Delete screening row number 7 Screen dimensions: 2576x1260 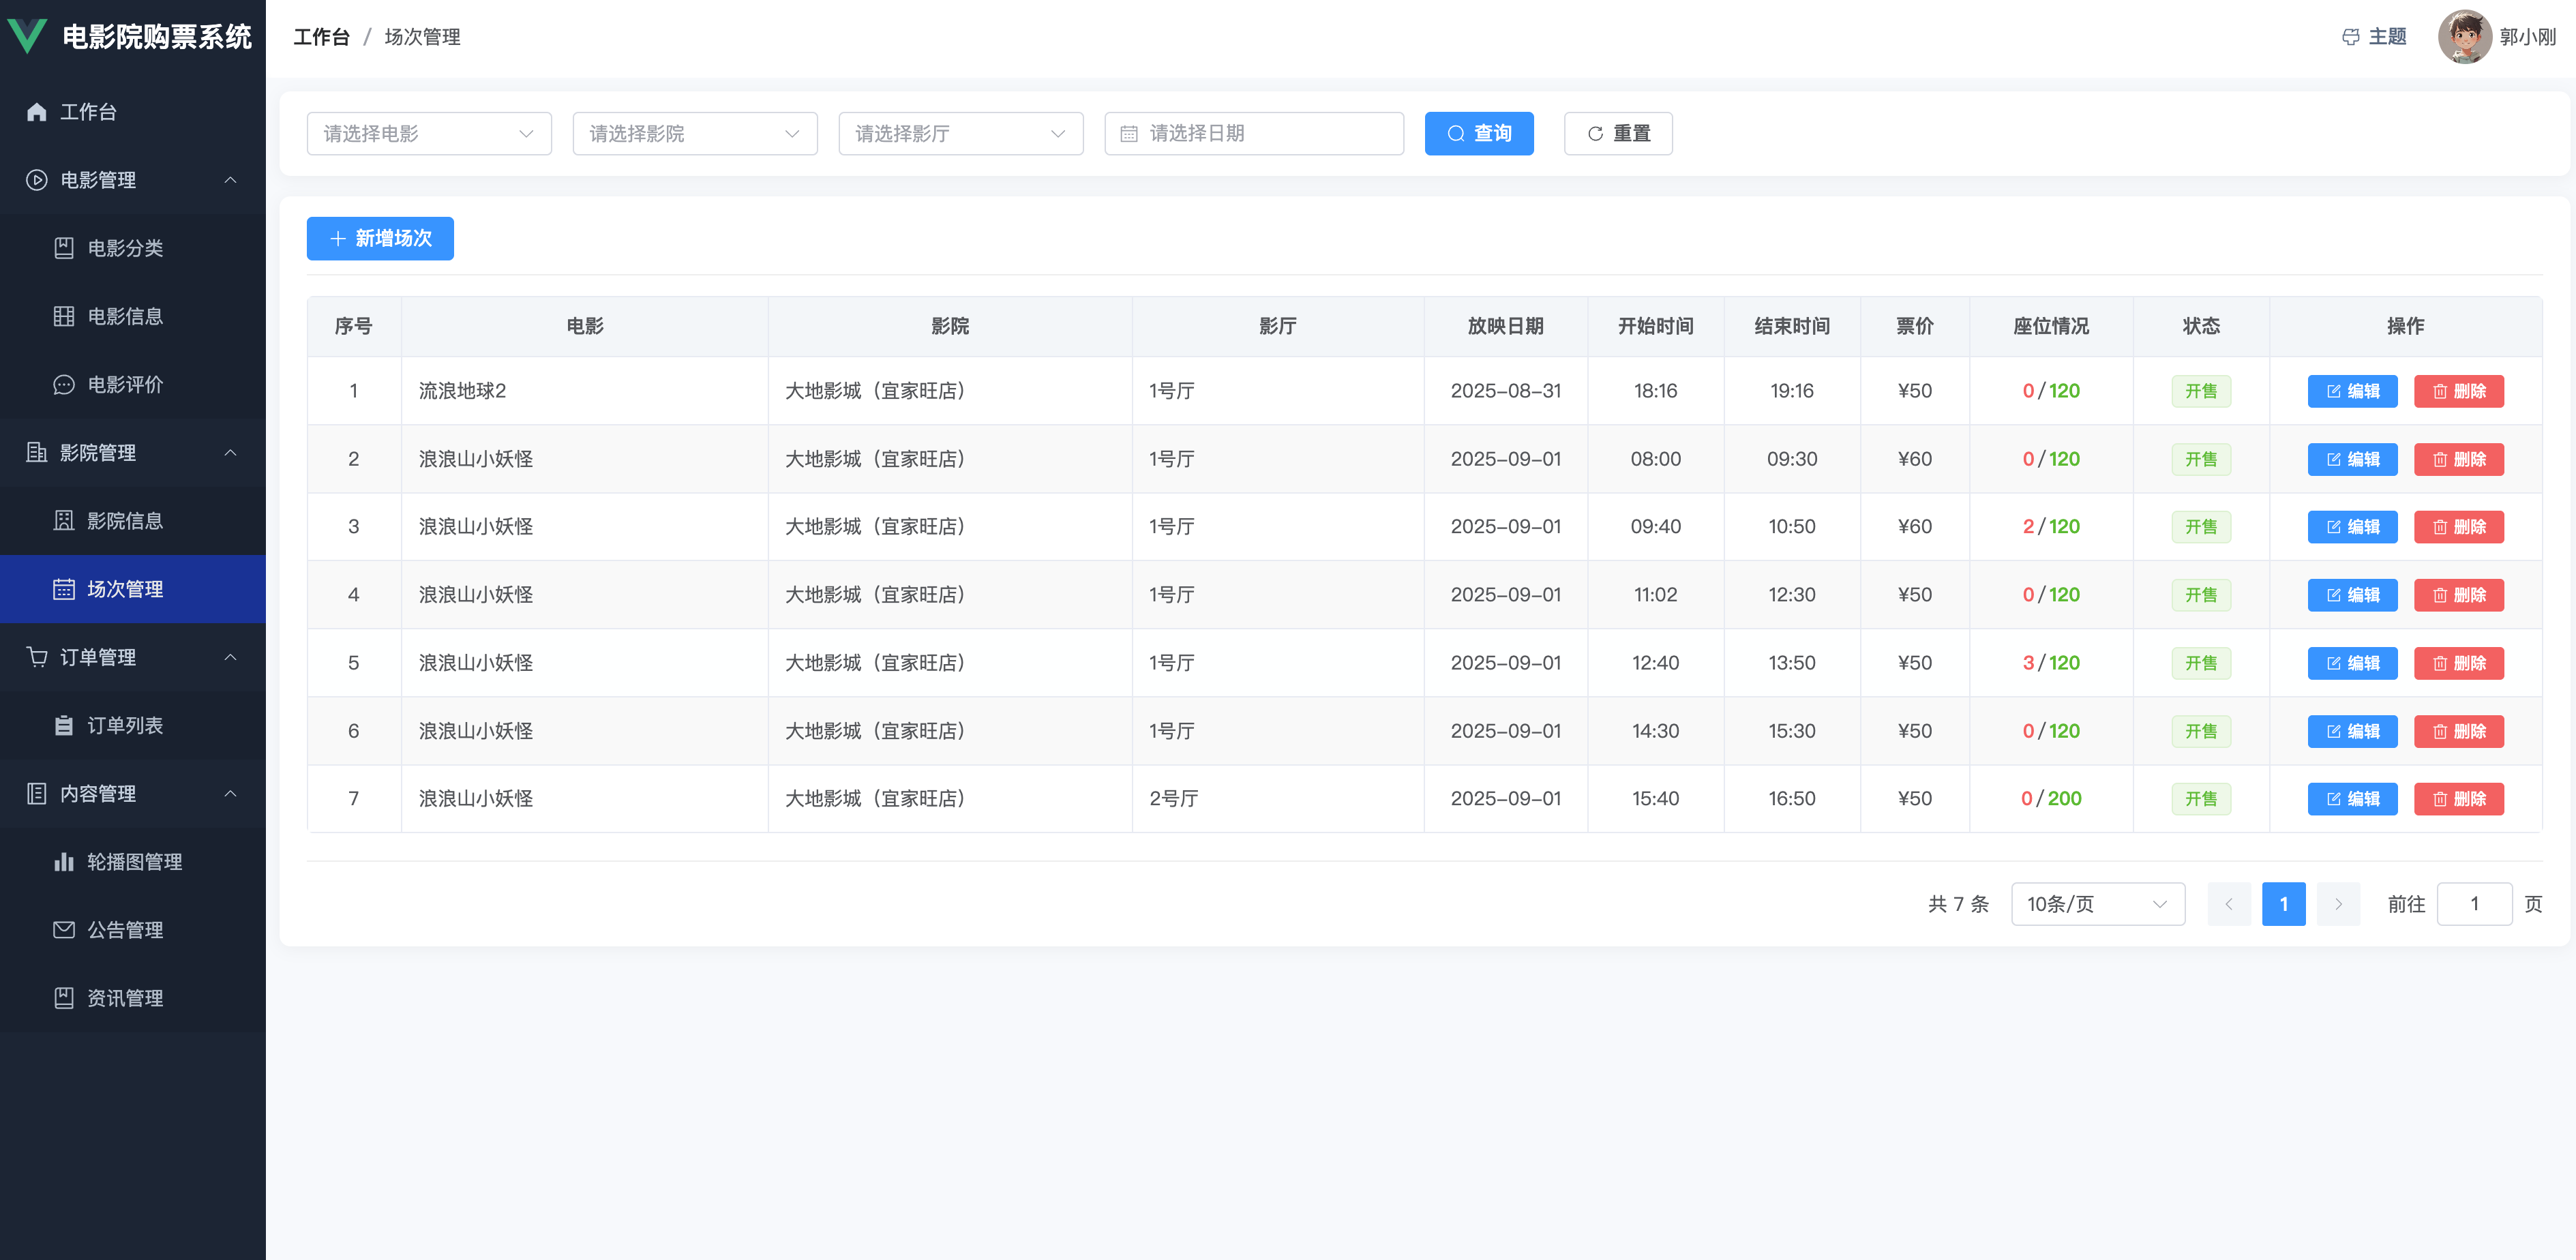click(2458, 799)
